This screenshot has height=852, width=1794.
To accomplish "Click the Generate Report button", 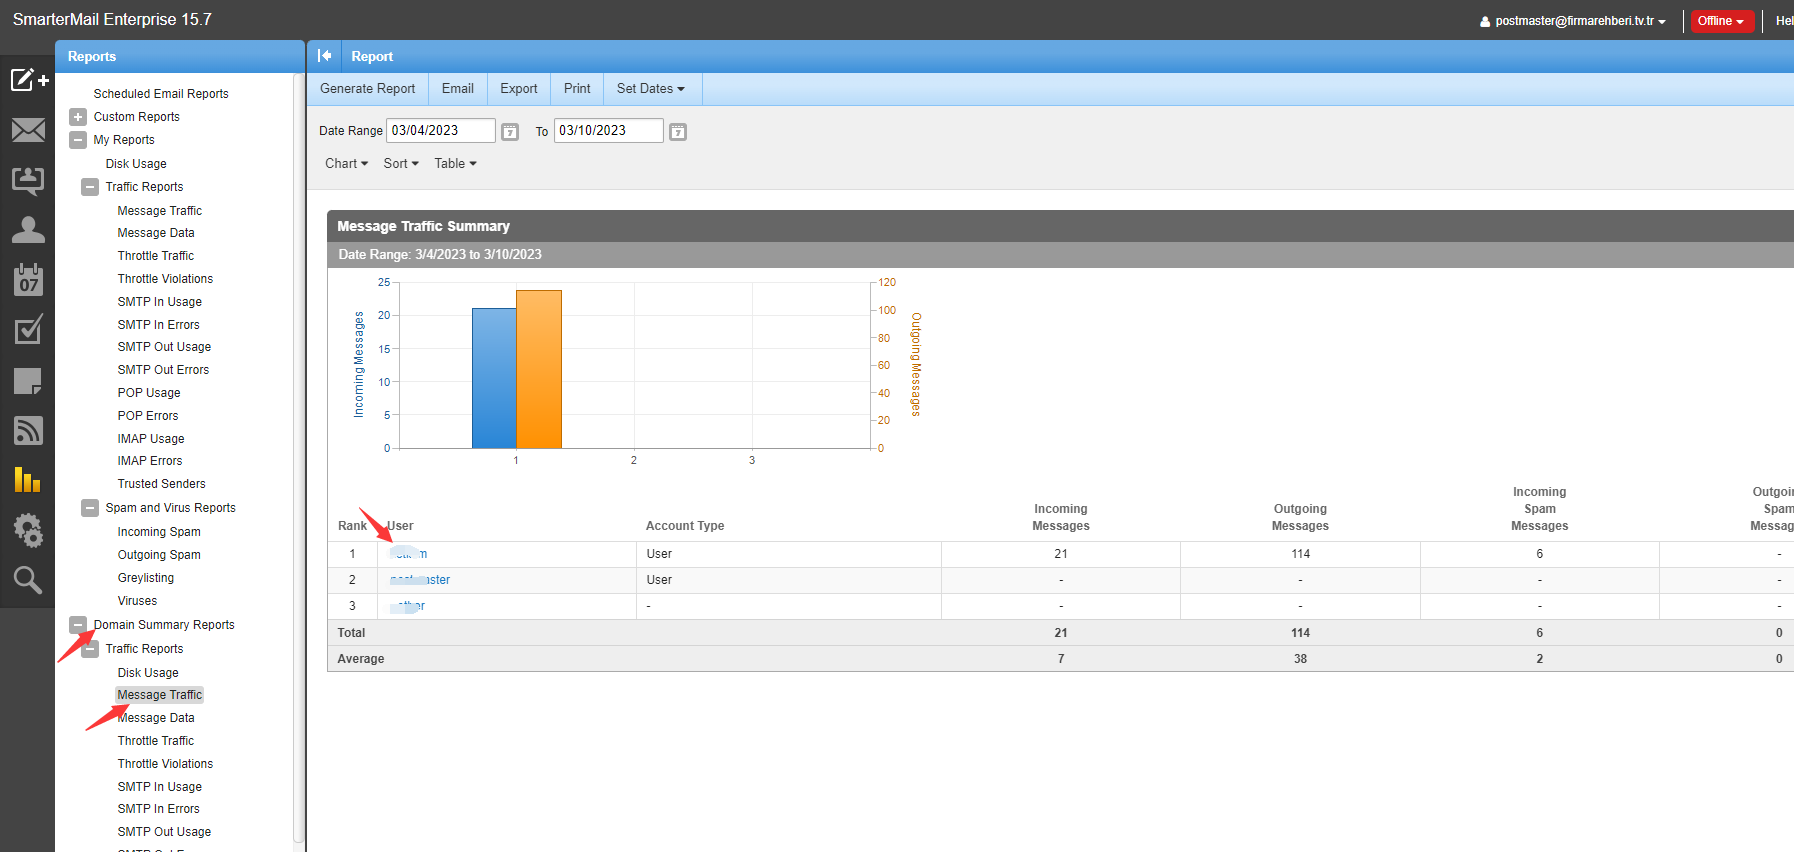I will pos(367,89).
